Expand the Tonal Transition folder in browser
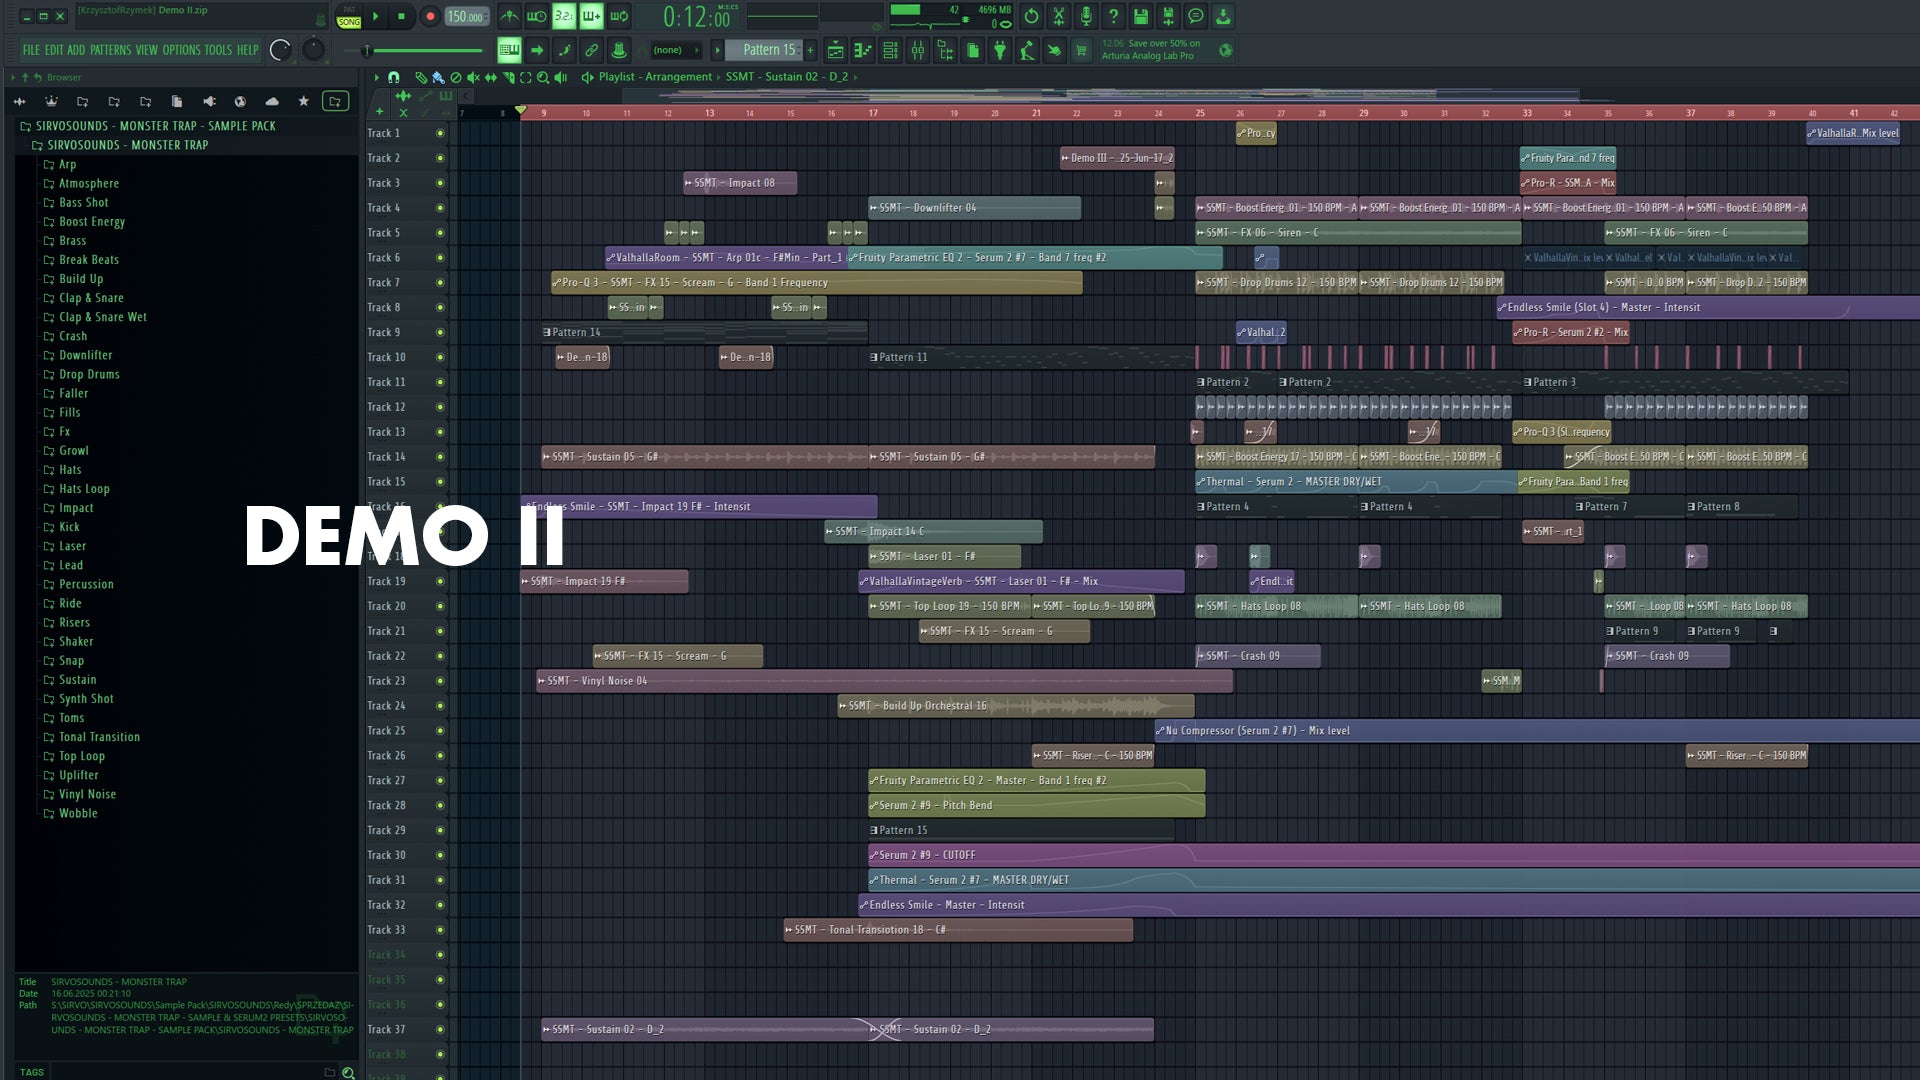The width and height of the screenshot is (1920, 1080). 99,737
